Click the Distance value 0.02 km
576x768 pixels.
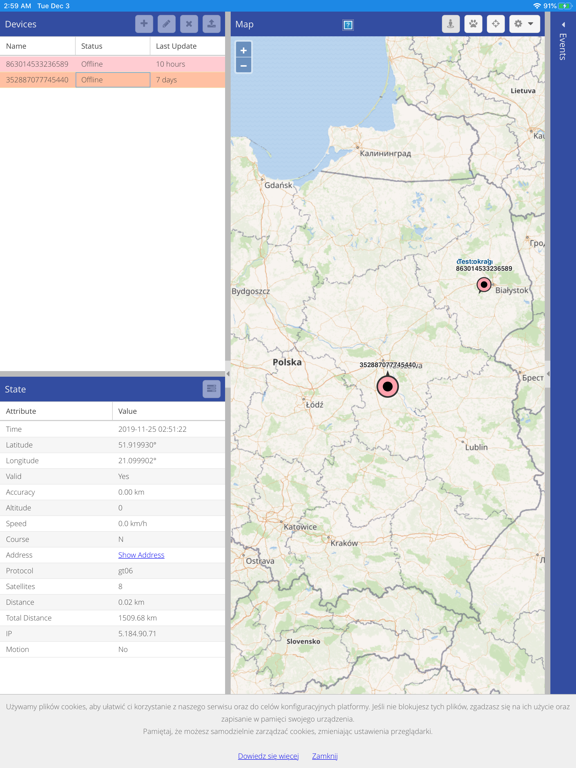131,602
